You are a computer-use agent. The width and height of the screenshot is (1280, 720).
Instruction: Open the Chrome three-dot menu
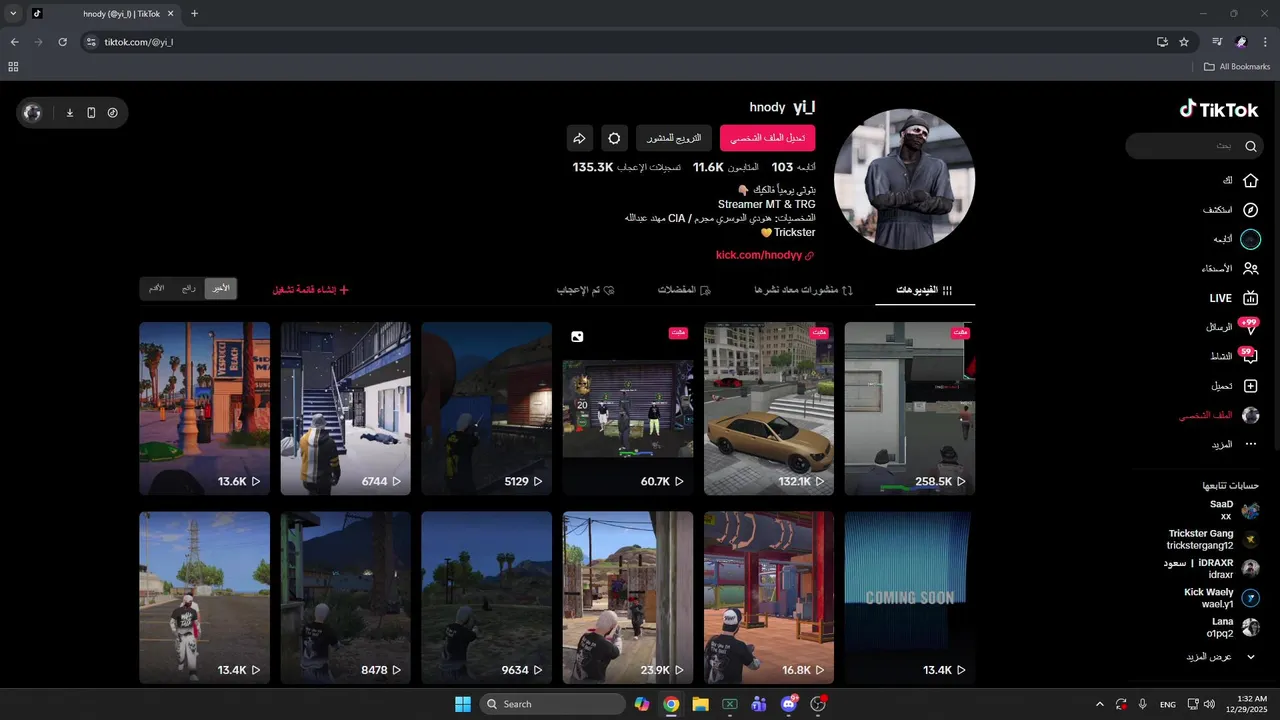tap(1265, 42)
